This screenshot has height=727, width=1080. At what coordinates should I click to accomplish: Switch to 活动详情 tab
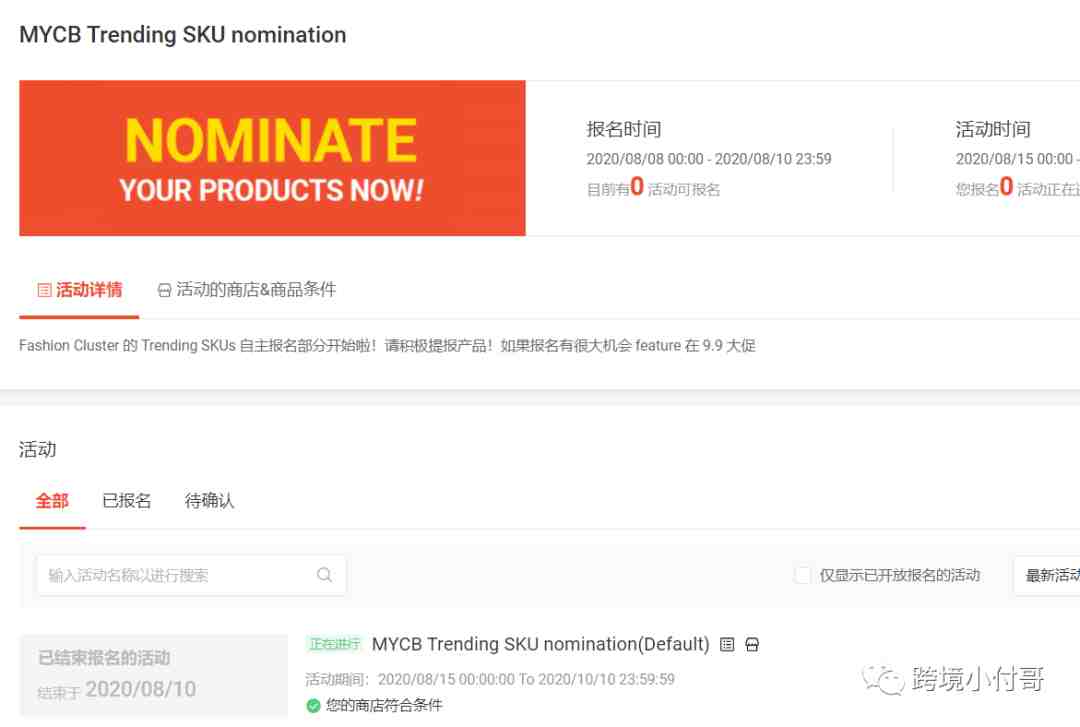click(79, 290)
